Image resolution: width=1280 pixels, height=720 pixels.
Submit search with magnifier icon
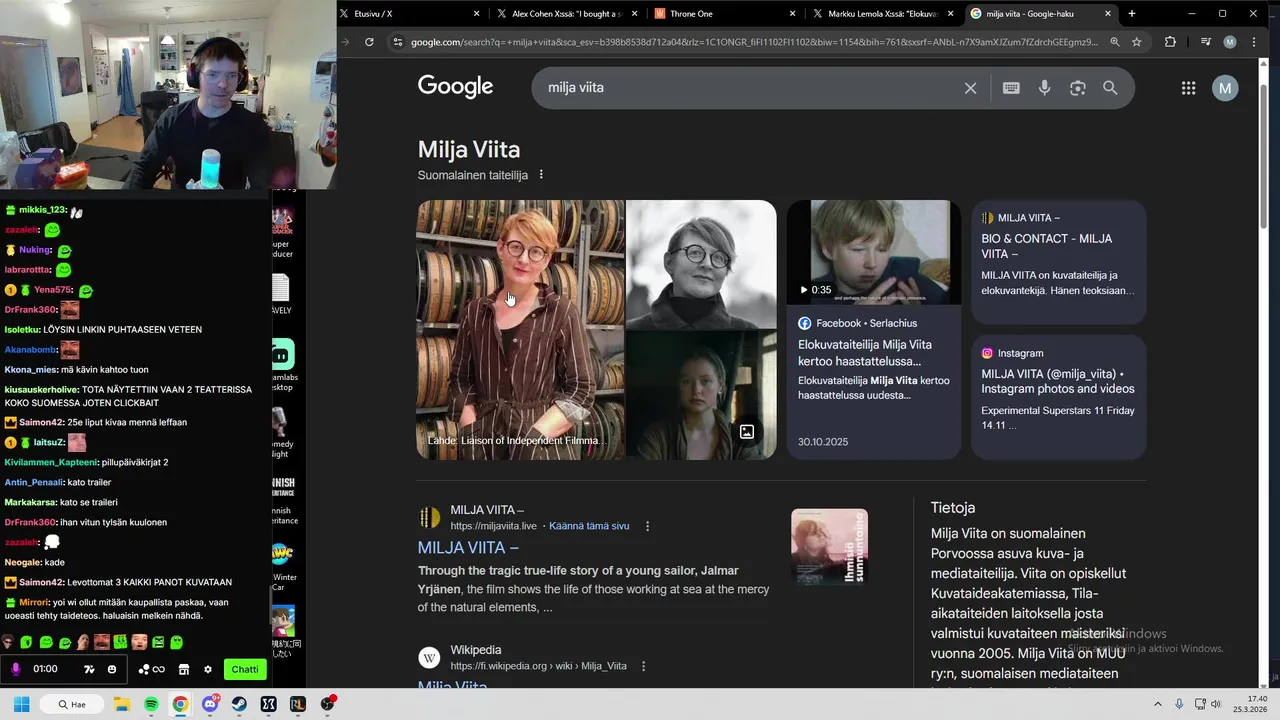coord(1110,88)
